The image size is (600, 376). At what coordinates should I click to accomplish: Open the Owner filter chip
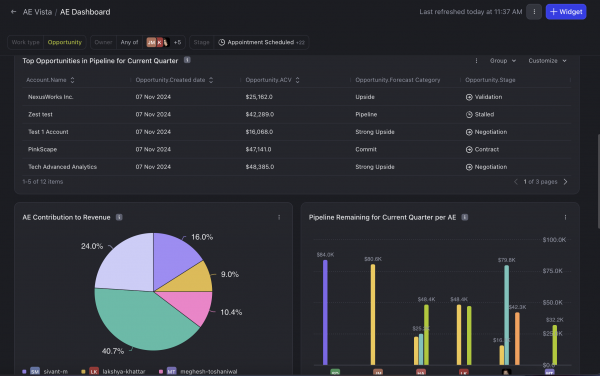point(138,42)
